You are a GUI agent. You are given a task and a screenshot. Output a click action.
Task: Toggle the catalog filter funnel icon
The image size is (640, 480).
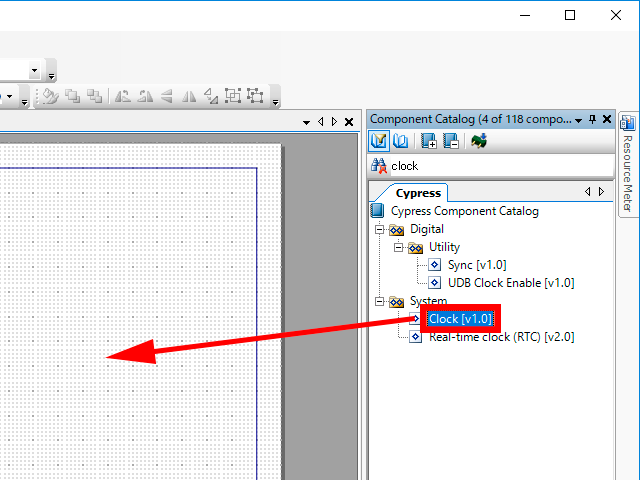[x=379, y=141]
